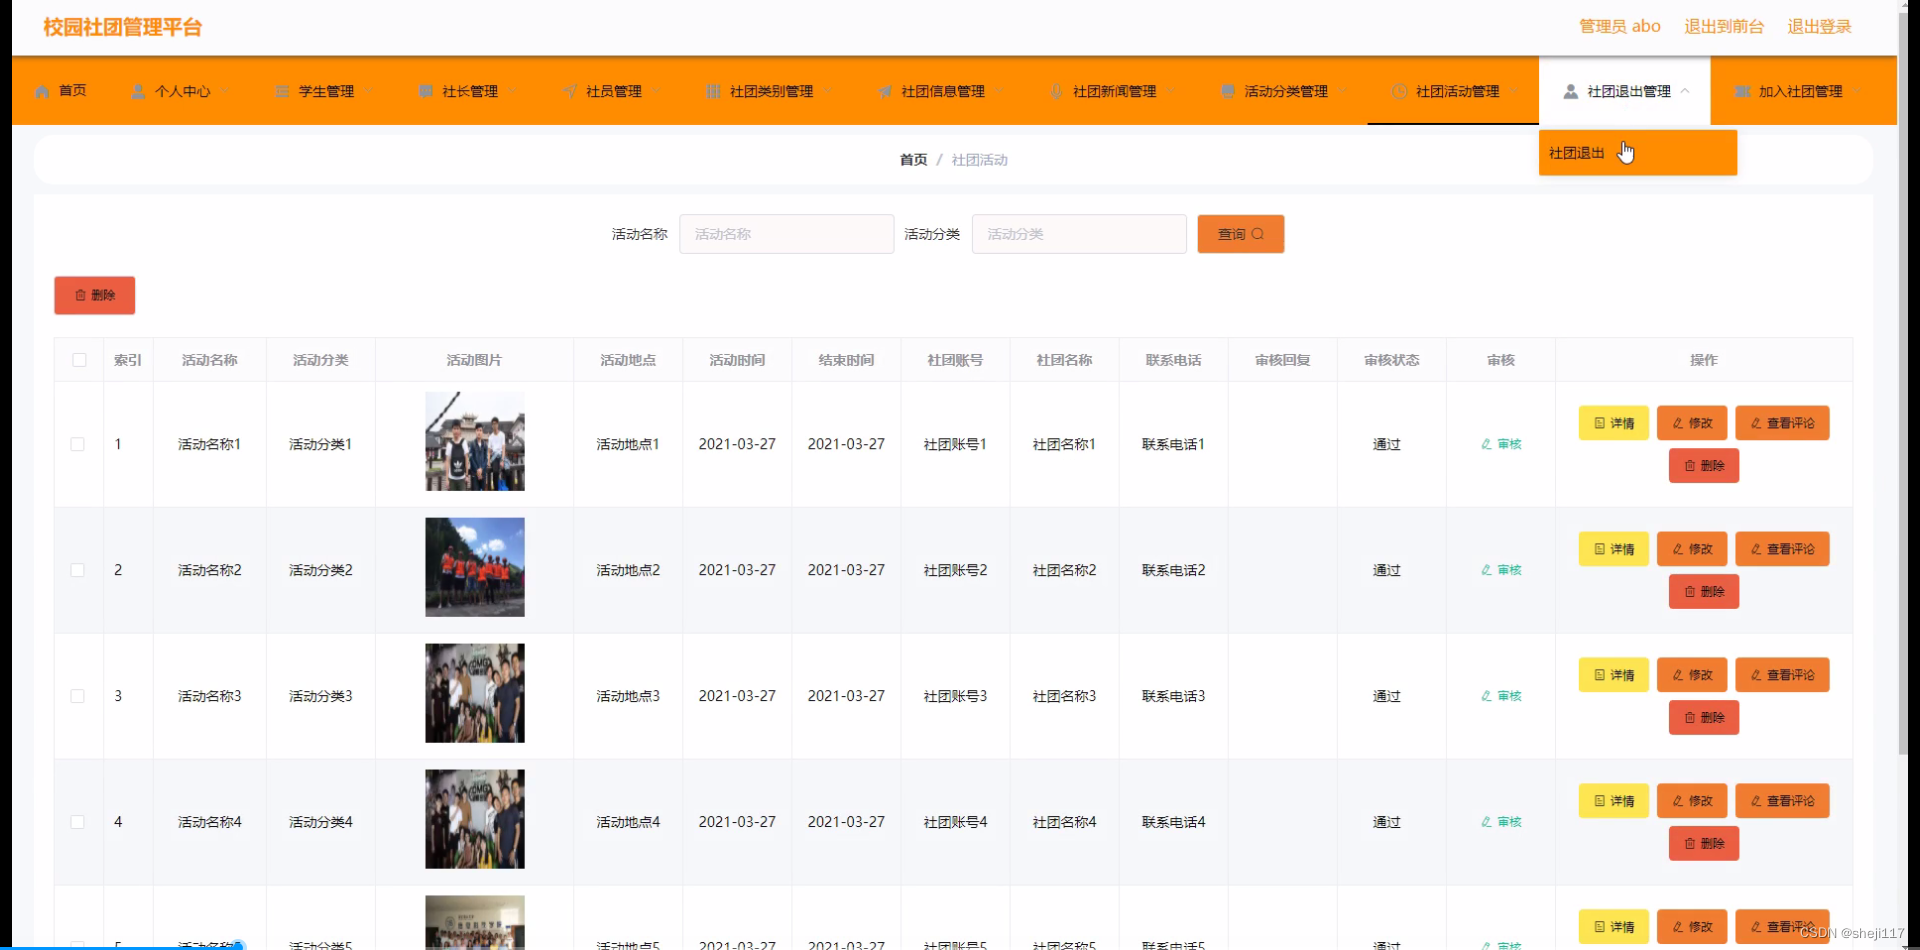Click the 查询 search button
Image resolution: width=1920 pixels, height=950 pixels.
[1240, 233]
